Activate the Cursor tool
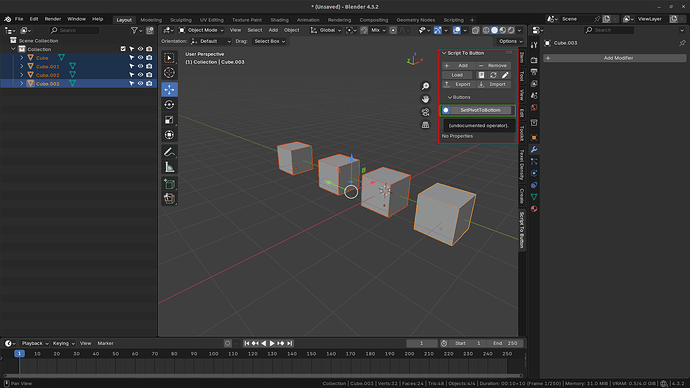The height and width of the screenshot is (388, 690). point(169,73)
